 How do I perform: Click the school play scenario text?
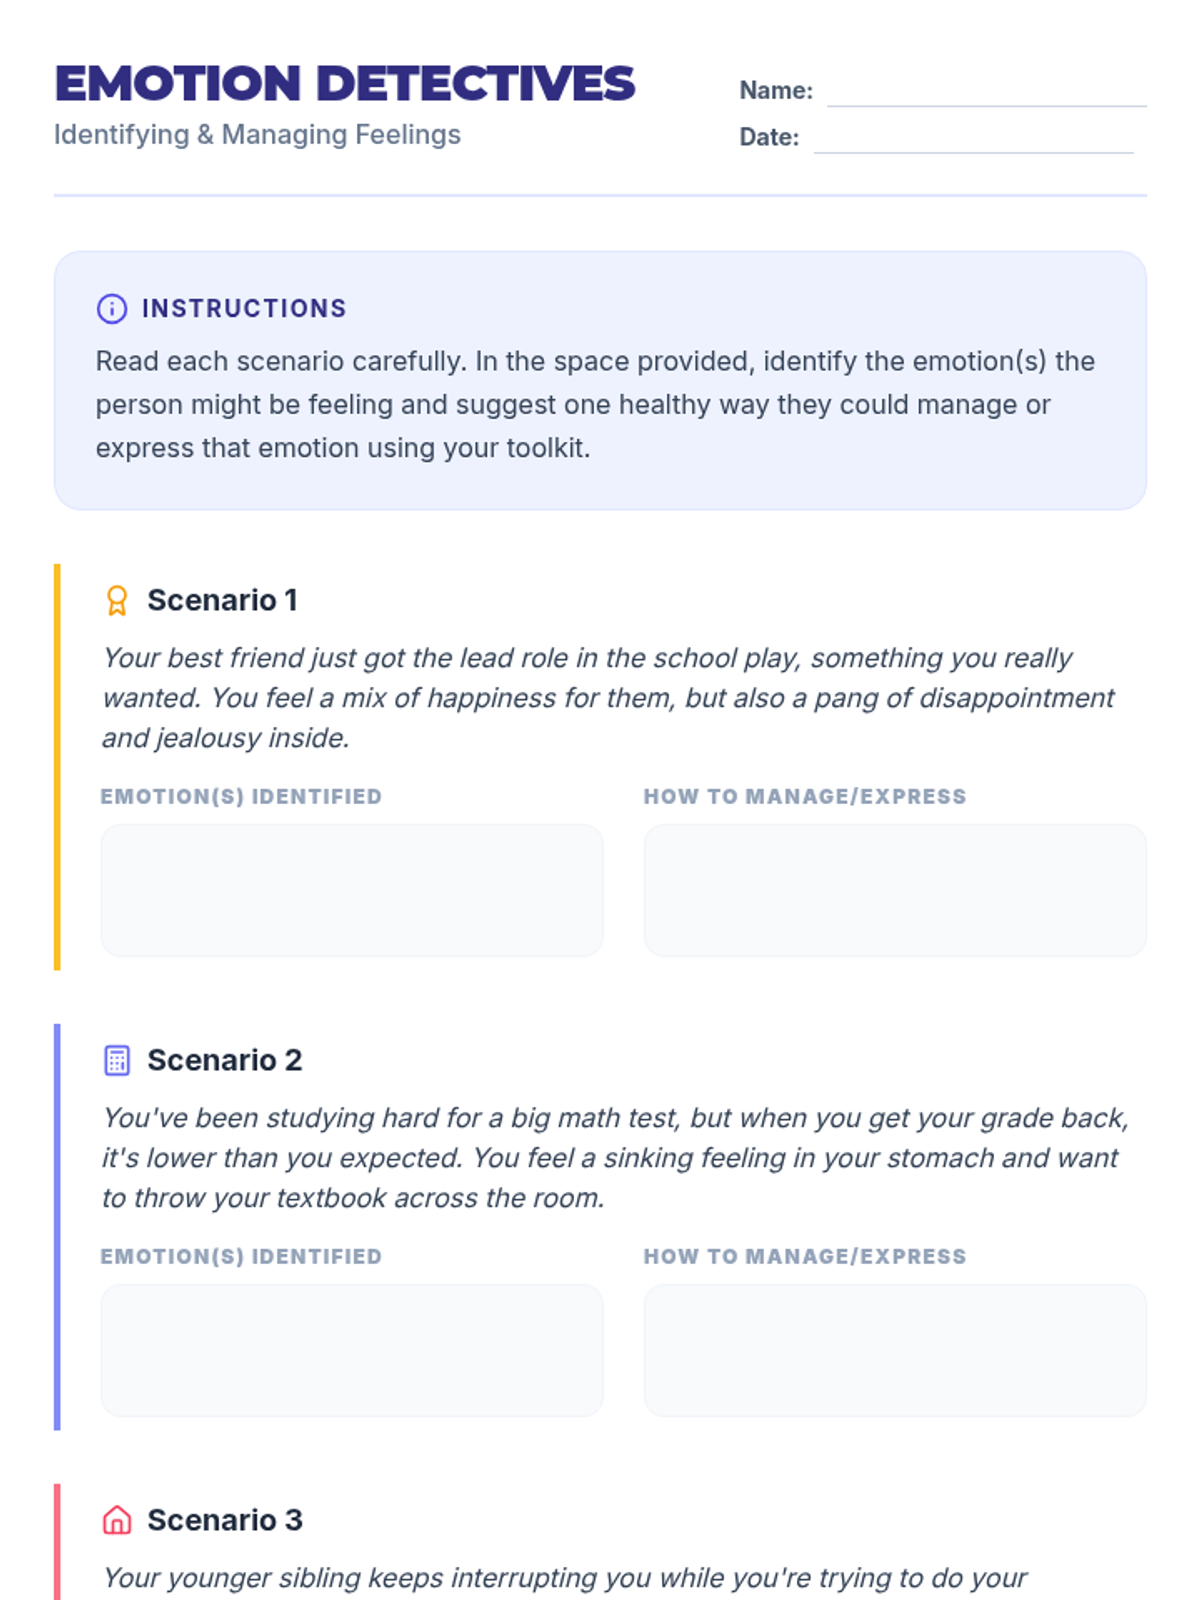click(606, 698)
